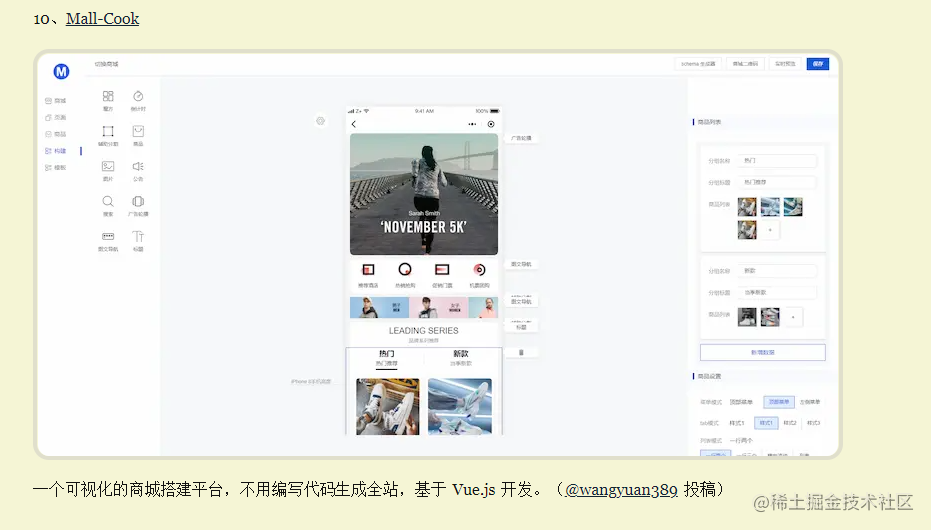931x530 pixels.
Task: Click the 广告轮播 tag beside the banner
Action: pos(521,138)
